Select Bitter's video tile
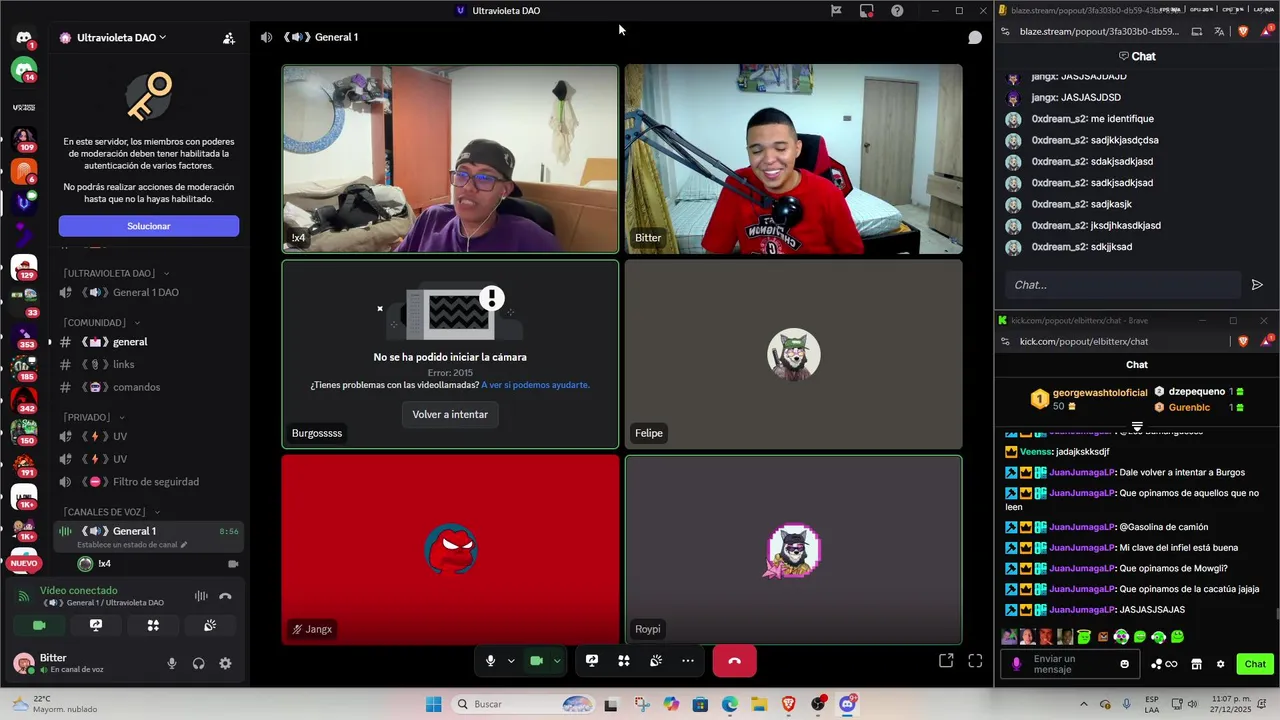1280x720 pixels. pos(794,159)
